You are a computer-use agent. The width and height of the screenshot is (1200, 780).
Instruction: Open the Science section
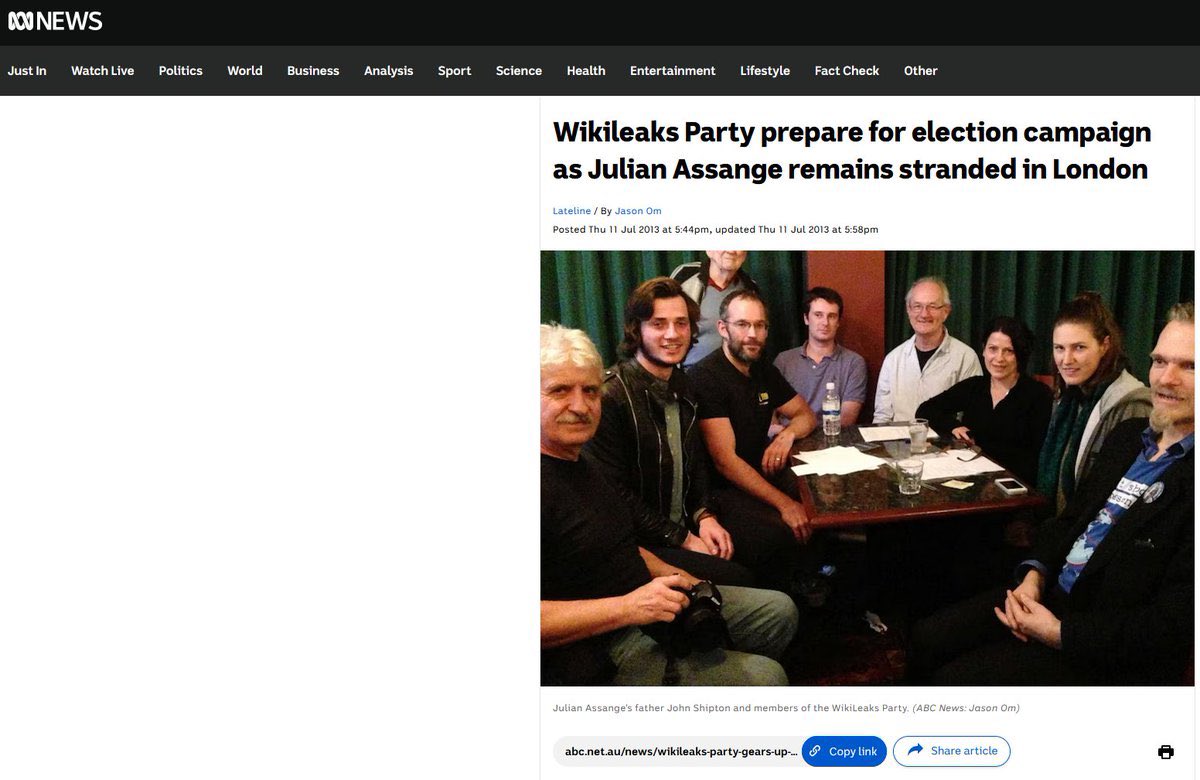tap(519, 71)
